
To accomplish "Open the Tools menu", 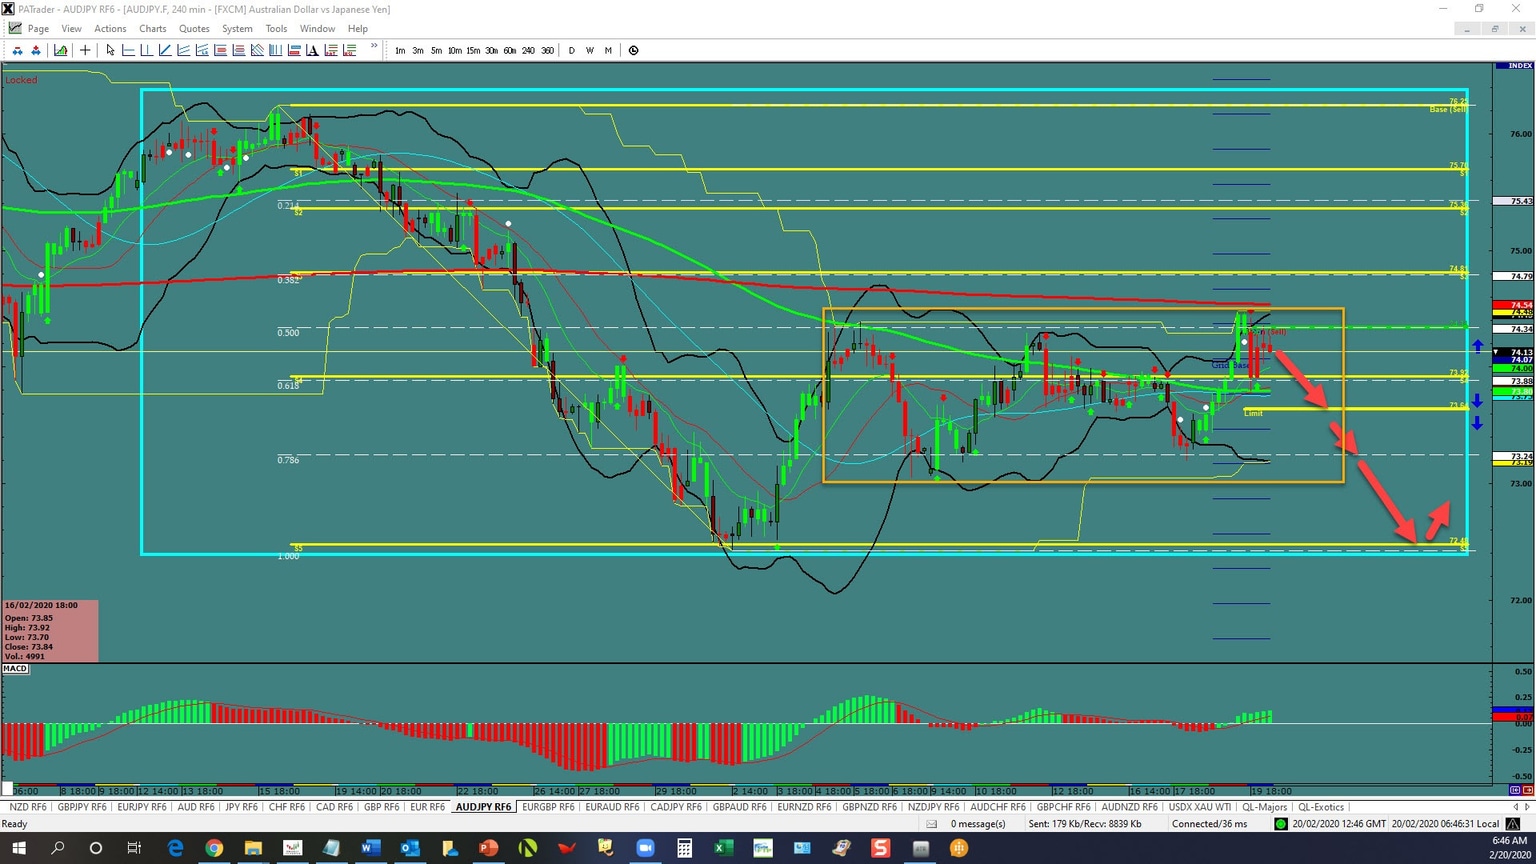I will tap(276, 28).
